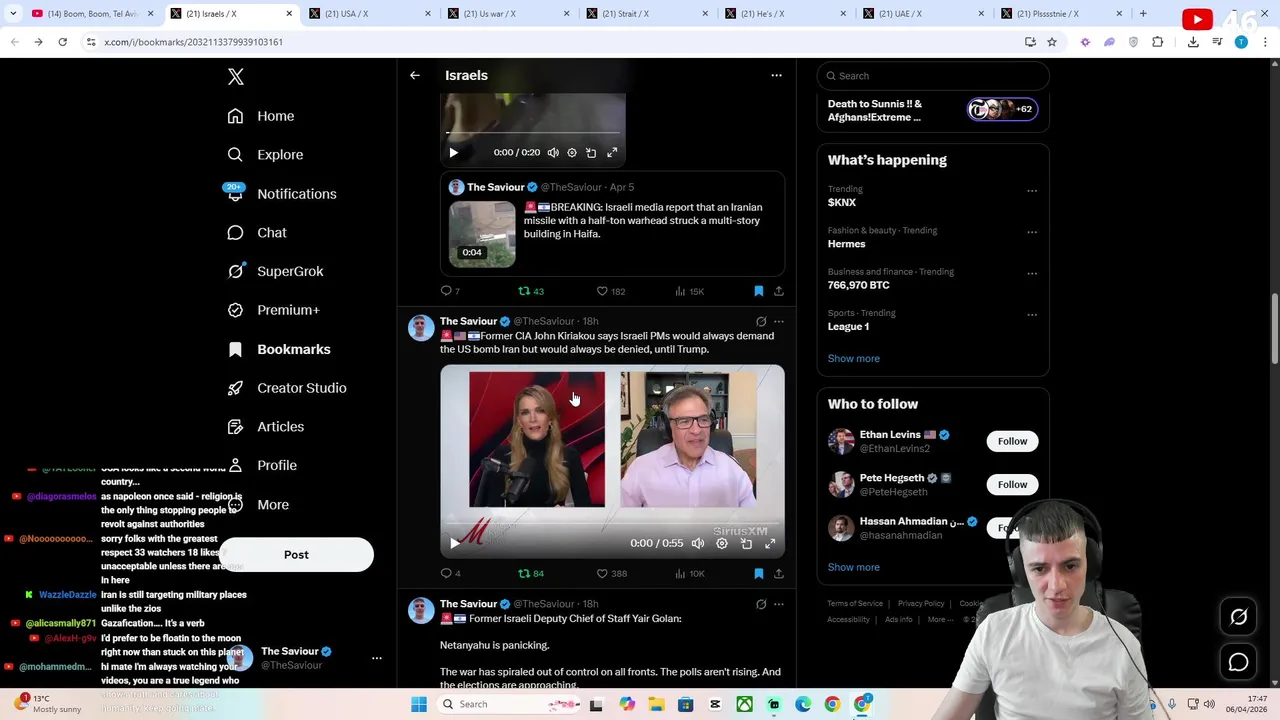Show more under Who to follow
This screenshot has width=1280, height=720.
point(854,567)
